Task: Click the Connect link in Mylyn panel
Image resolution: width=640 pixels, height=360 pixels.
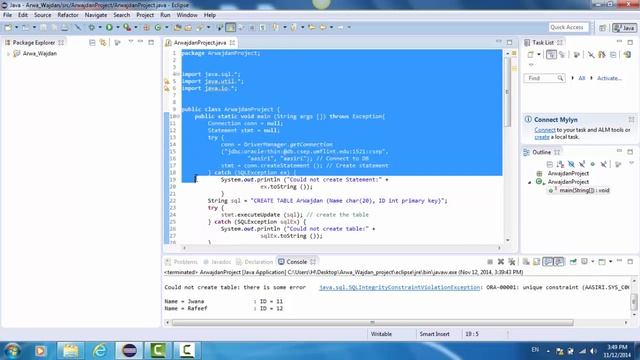Action: pyautogui.click(x=545, y=130)
